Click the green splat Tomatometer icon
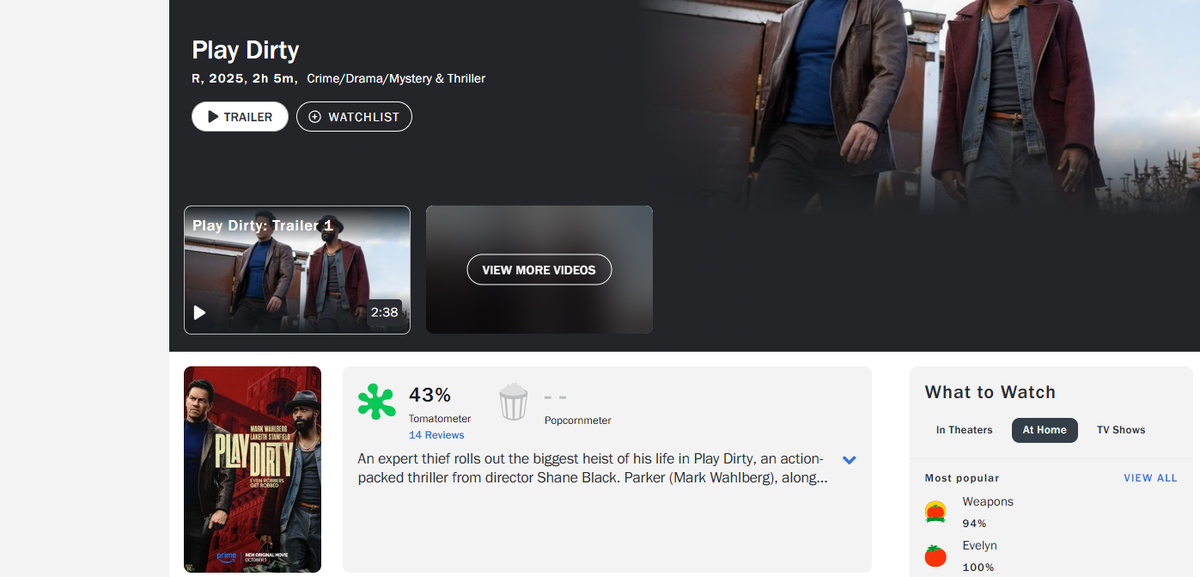This screenshot has height=577, width=1200. pos(376,402)
